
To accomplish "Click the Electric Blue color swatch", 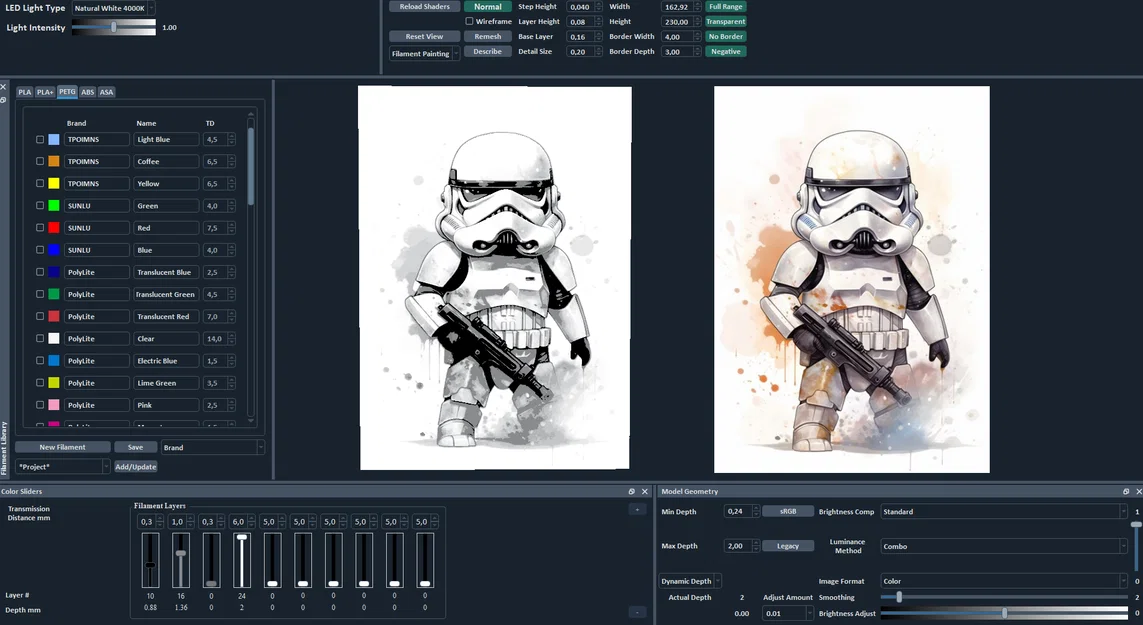I will tap(54, 360).
